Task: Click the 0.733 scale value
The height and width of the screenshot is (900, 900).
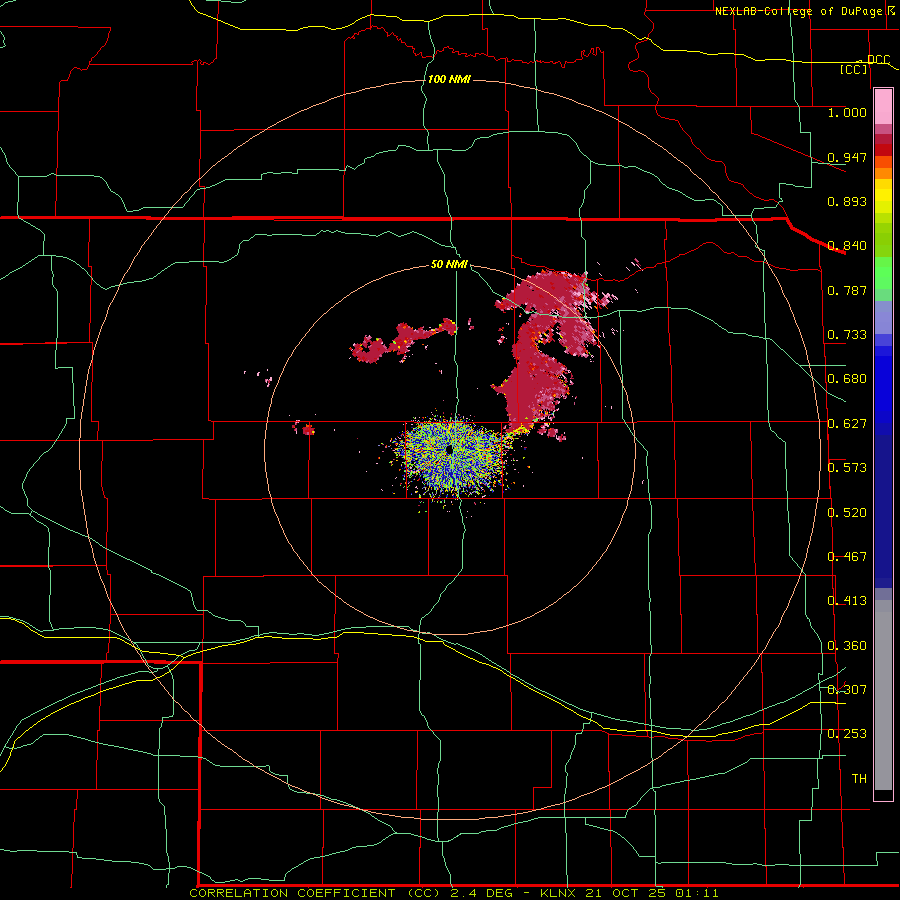Action: [847, 335]
